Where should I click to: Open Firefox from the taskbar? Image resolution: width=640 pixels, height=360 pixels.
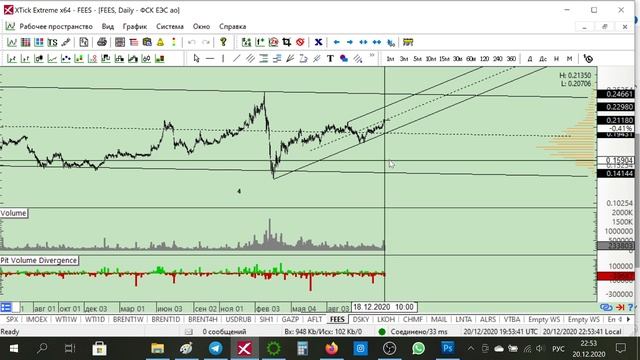[331, 349]
